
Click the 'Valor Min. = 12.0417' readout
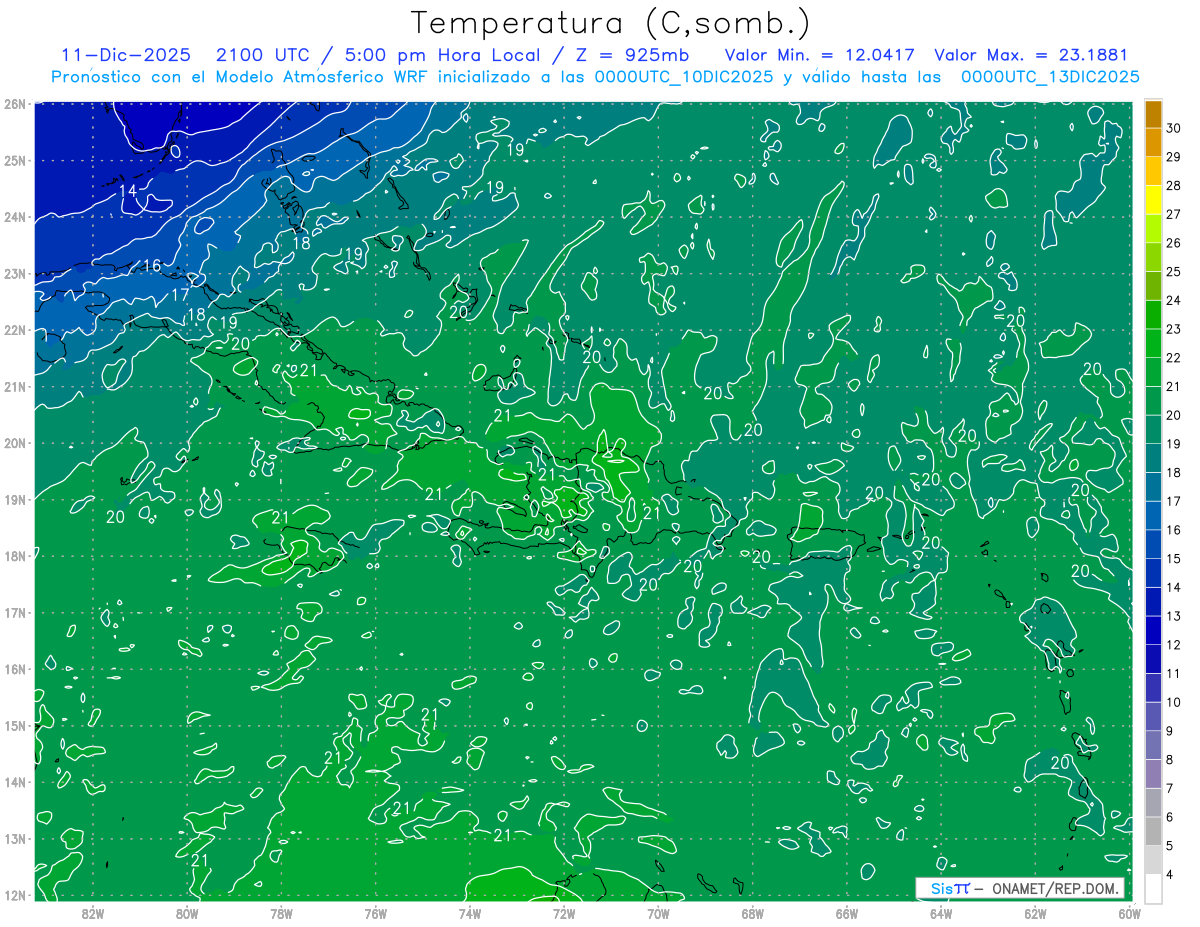click(x=819, y=55)
